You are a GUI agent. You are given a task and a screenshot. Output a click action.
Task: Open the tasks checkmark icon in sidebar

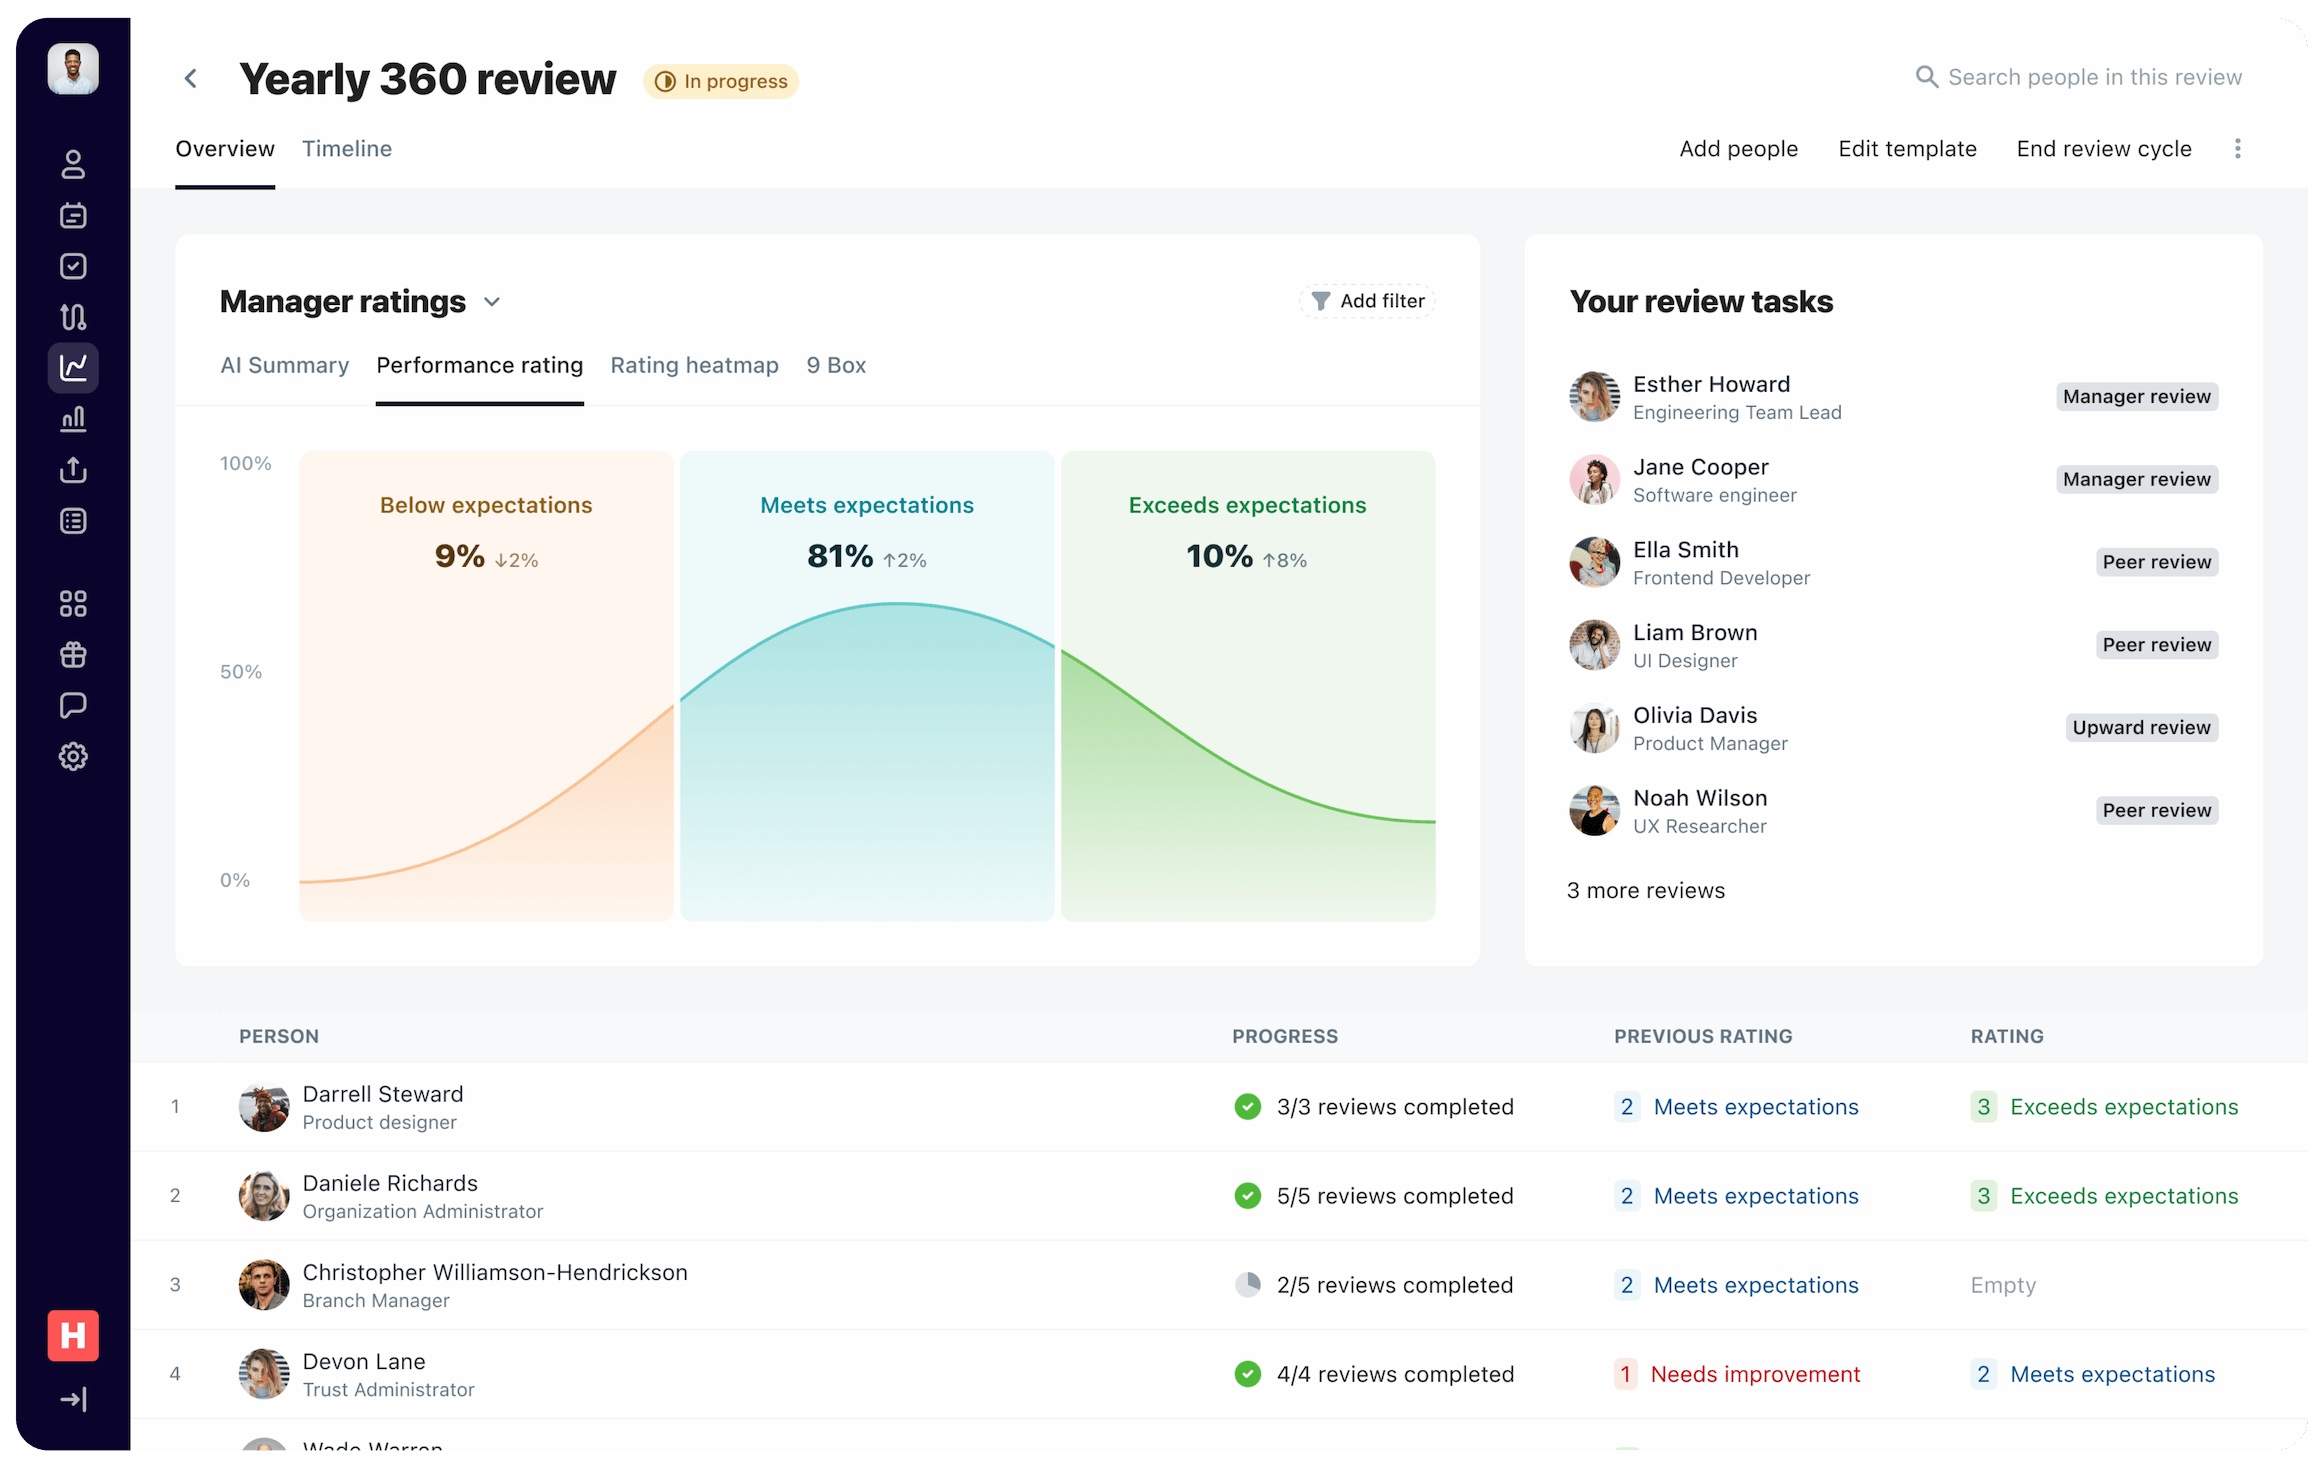point(72,266)
